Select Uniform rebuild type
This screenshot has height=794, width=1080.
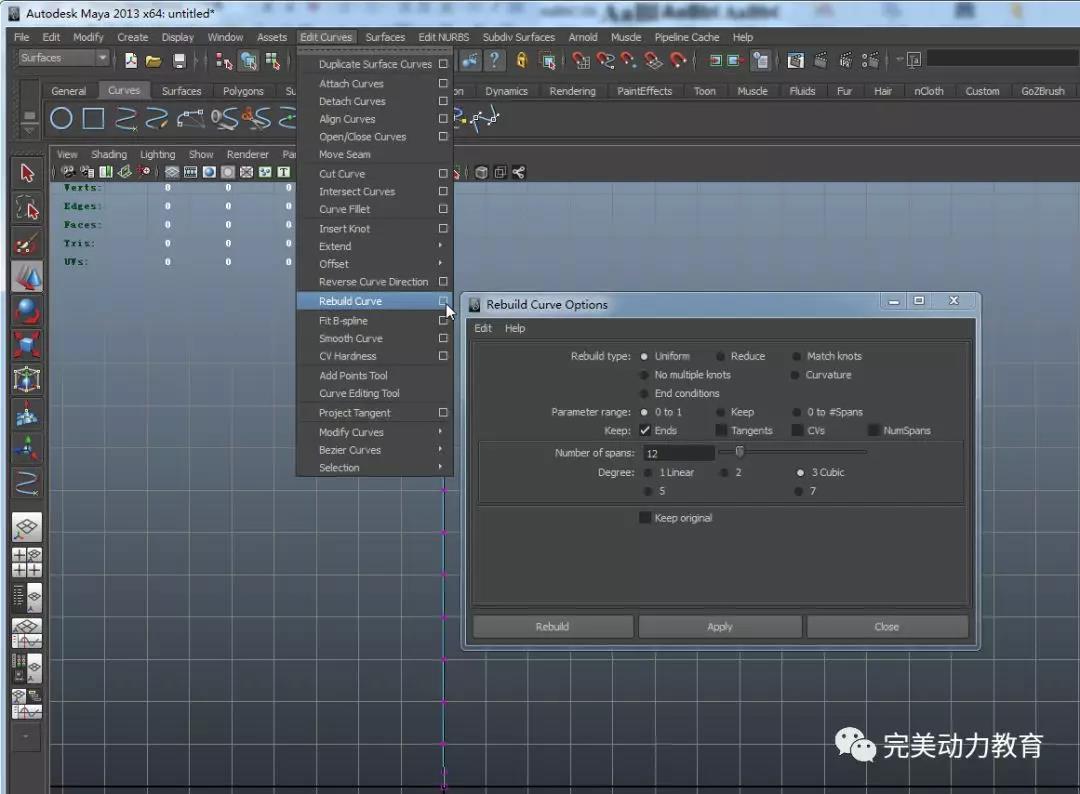pyautogui.click(x=644, y=356)
